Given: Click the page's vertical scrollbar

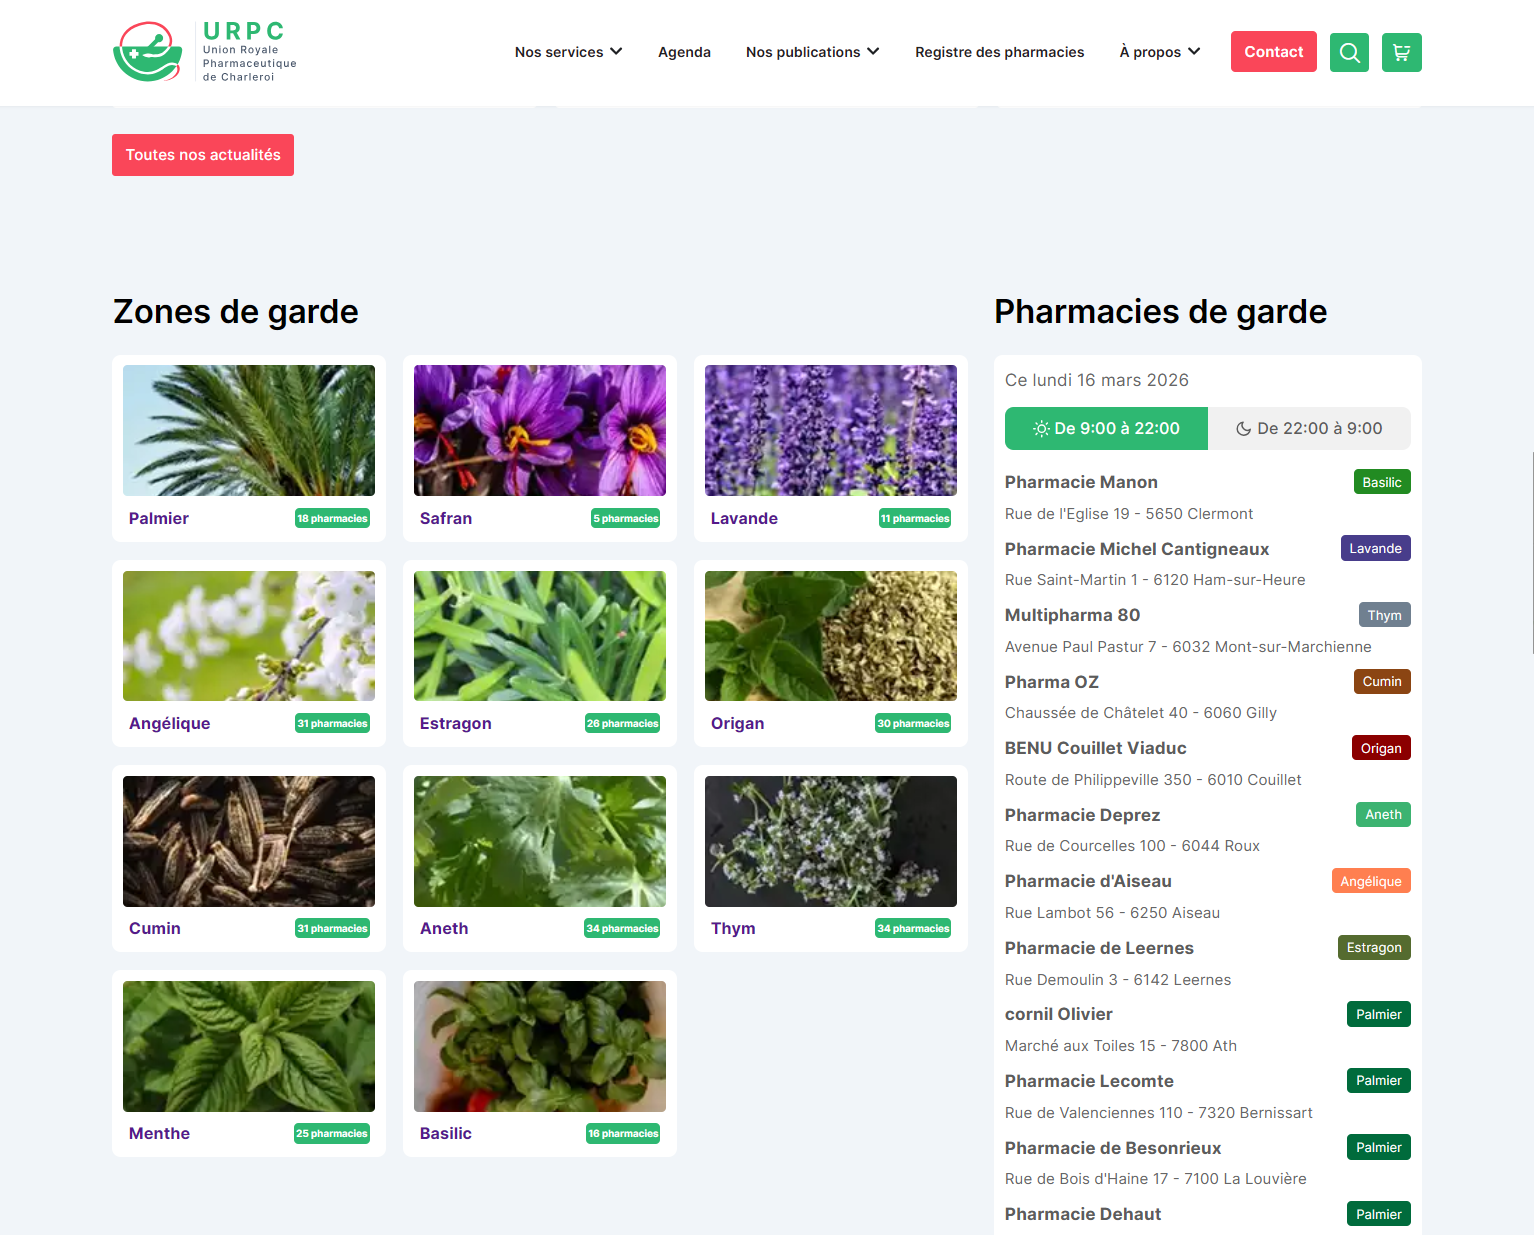Looking at the screenshot, I should click(1530, 552).
